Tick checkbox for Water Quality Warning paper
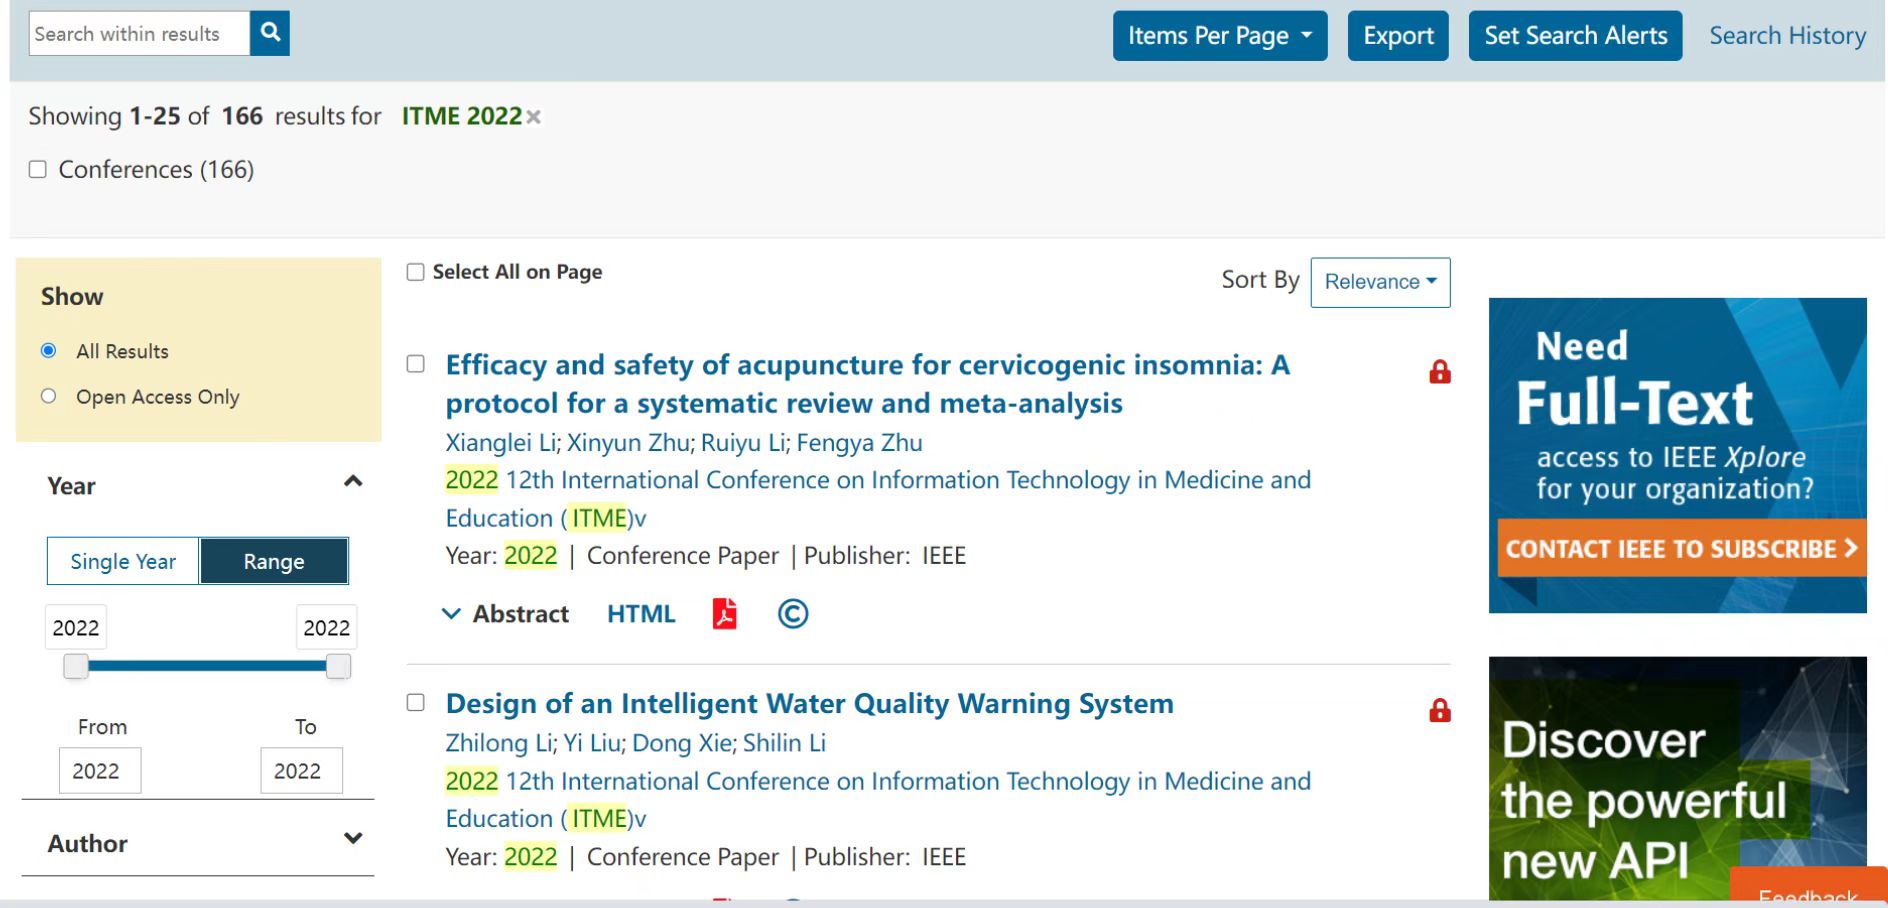The width and height of the screenshot is (1888, 908). (416, 703)
